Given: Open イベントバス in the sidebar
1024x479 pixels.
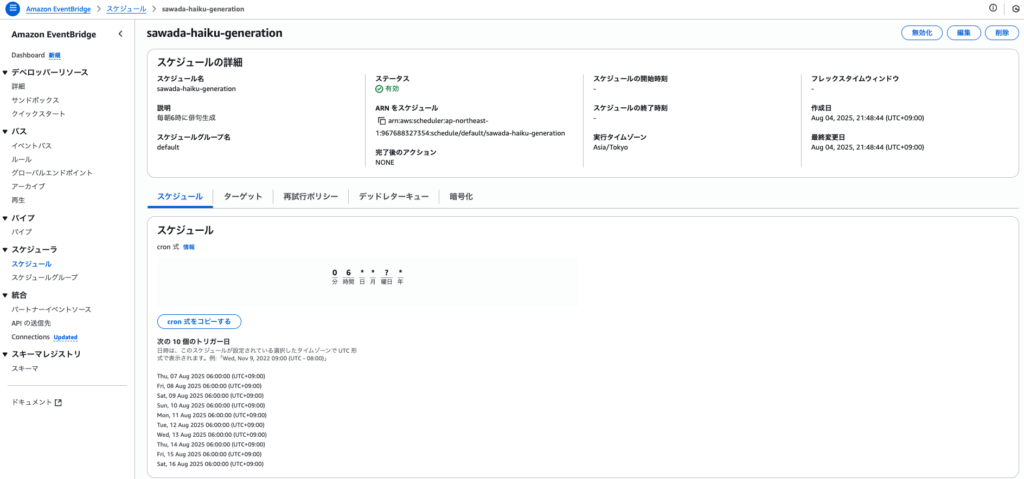Looking at the screenshot, I should tap(31, 146).
